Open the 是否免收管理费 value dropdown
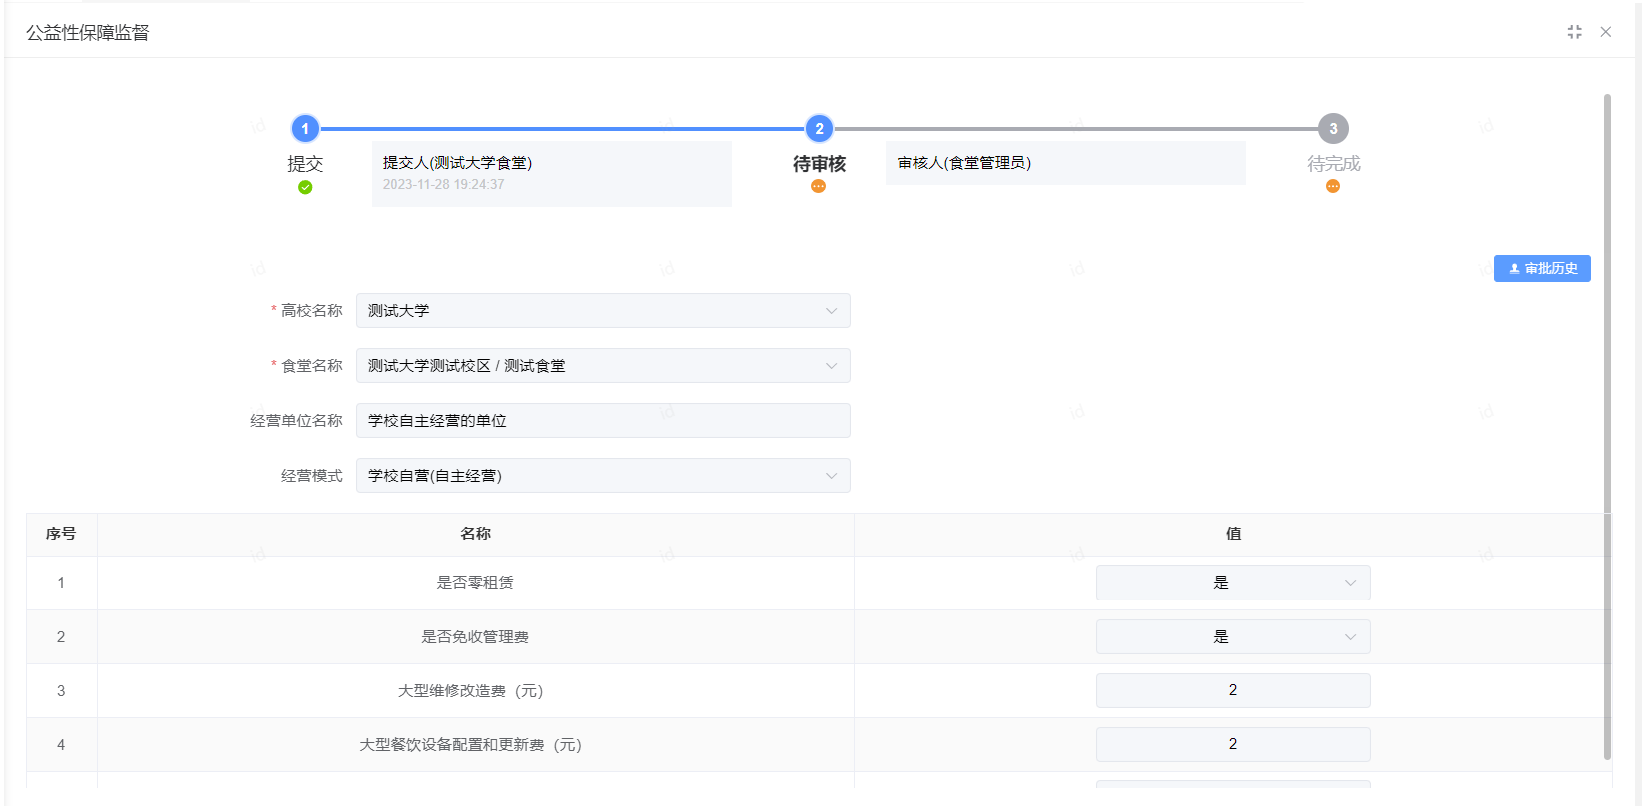 click(1232, 637)
